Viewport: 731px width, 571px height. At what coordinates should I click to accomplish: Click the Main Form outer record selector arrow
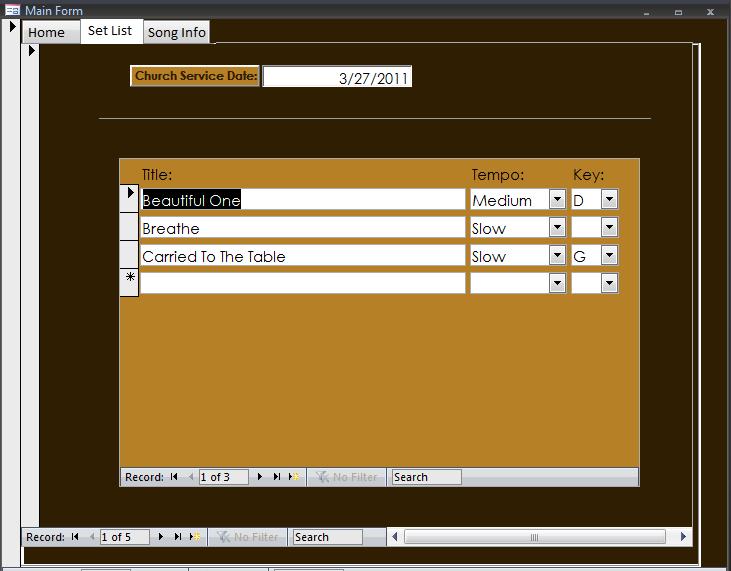(13, 27)
